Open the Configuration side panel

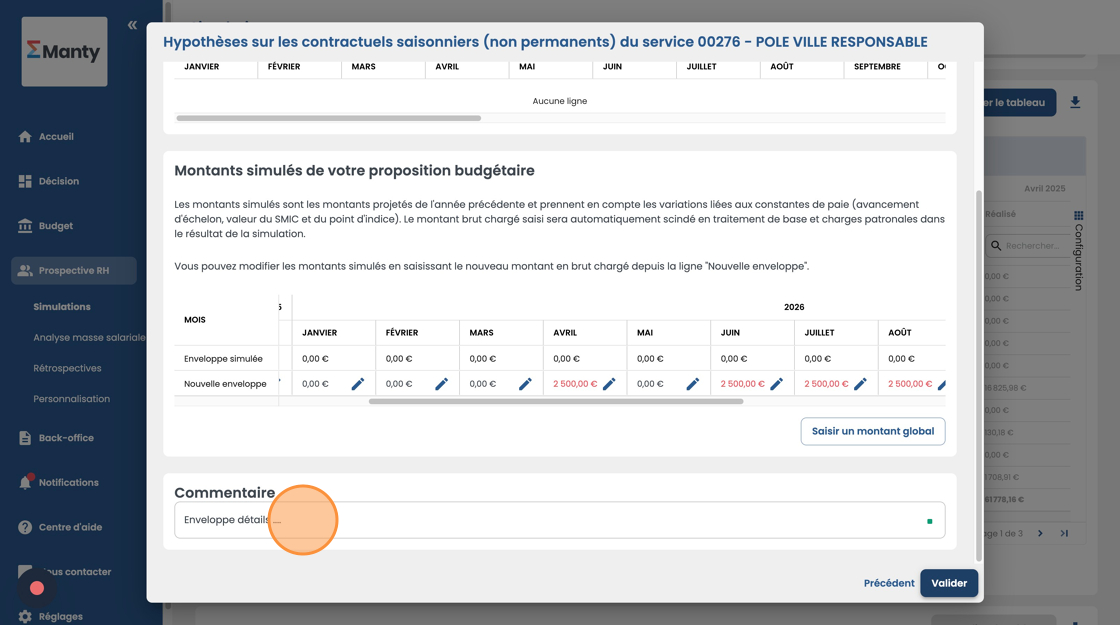1078,250
